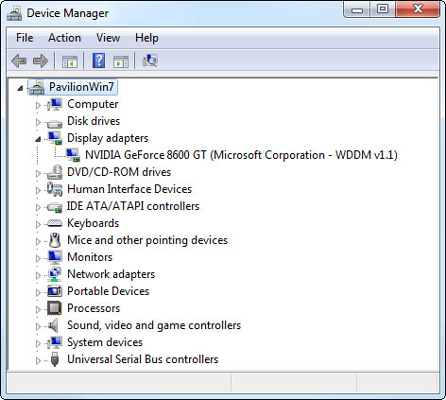Open the Help menu
The height and width of the screenshot is (400, 446).
pyautogui.click(x=147, y=38)
